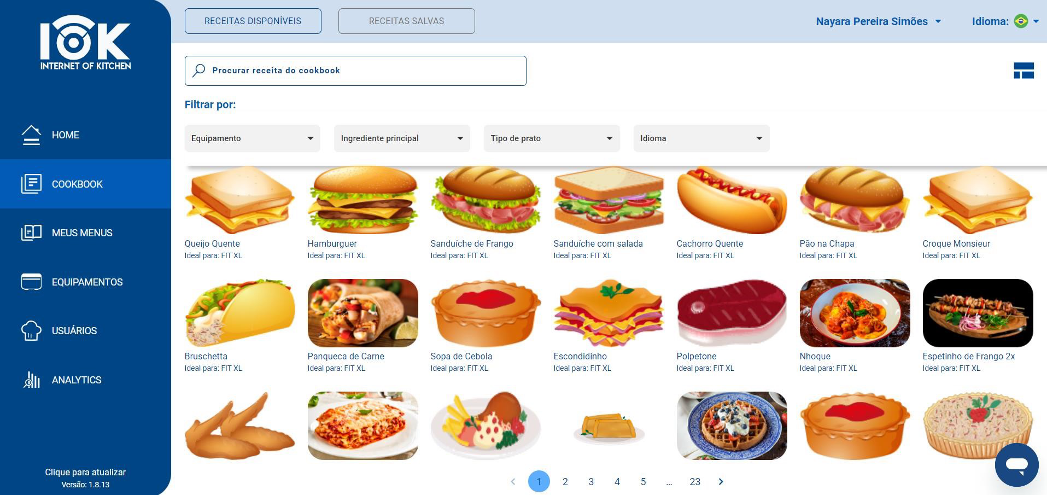Open the Analytics section from the chart icon

31,380
